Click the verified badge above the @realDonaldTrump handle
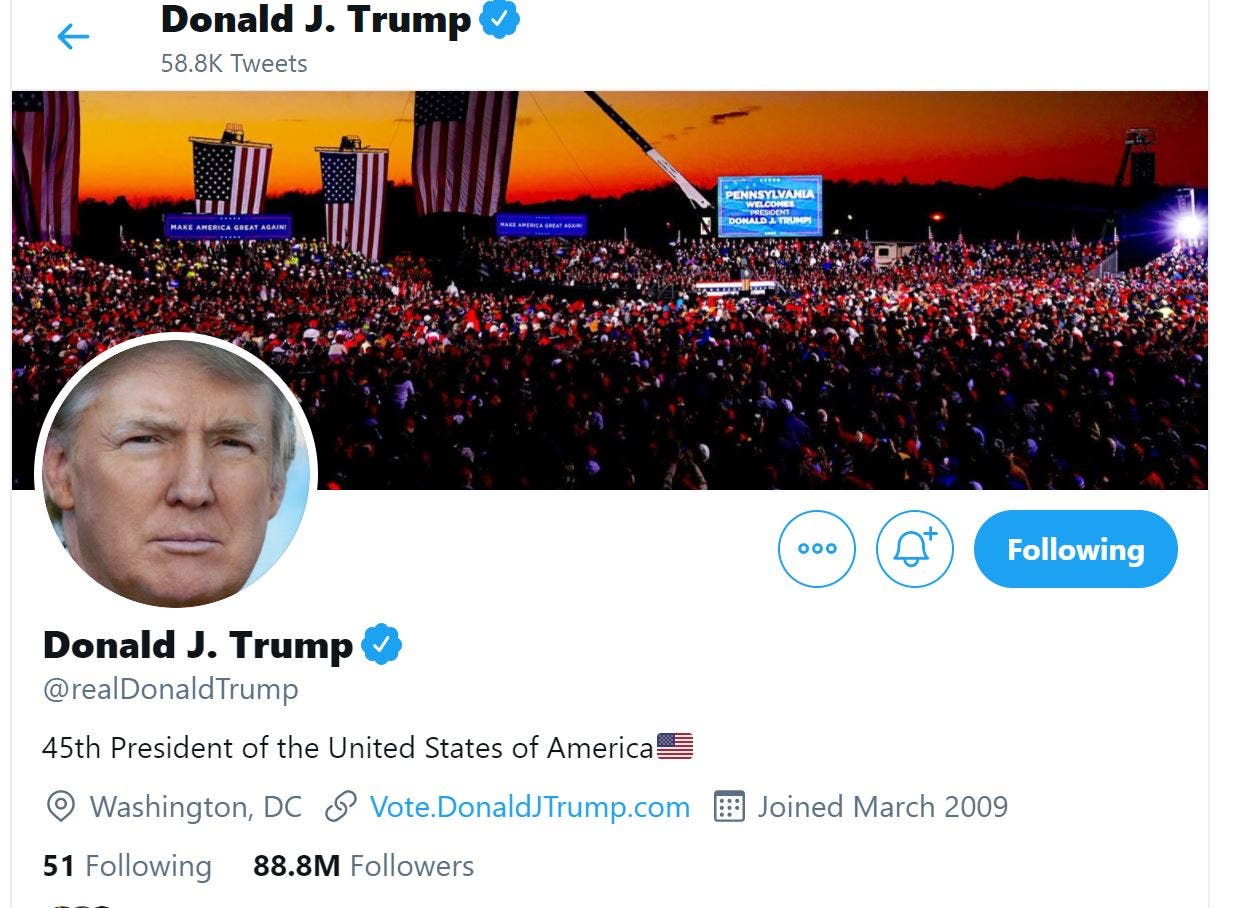Viewport: 1237px width, 908px height. tap(381, 645)
